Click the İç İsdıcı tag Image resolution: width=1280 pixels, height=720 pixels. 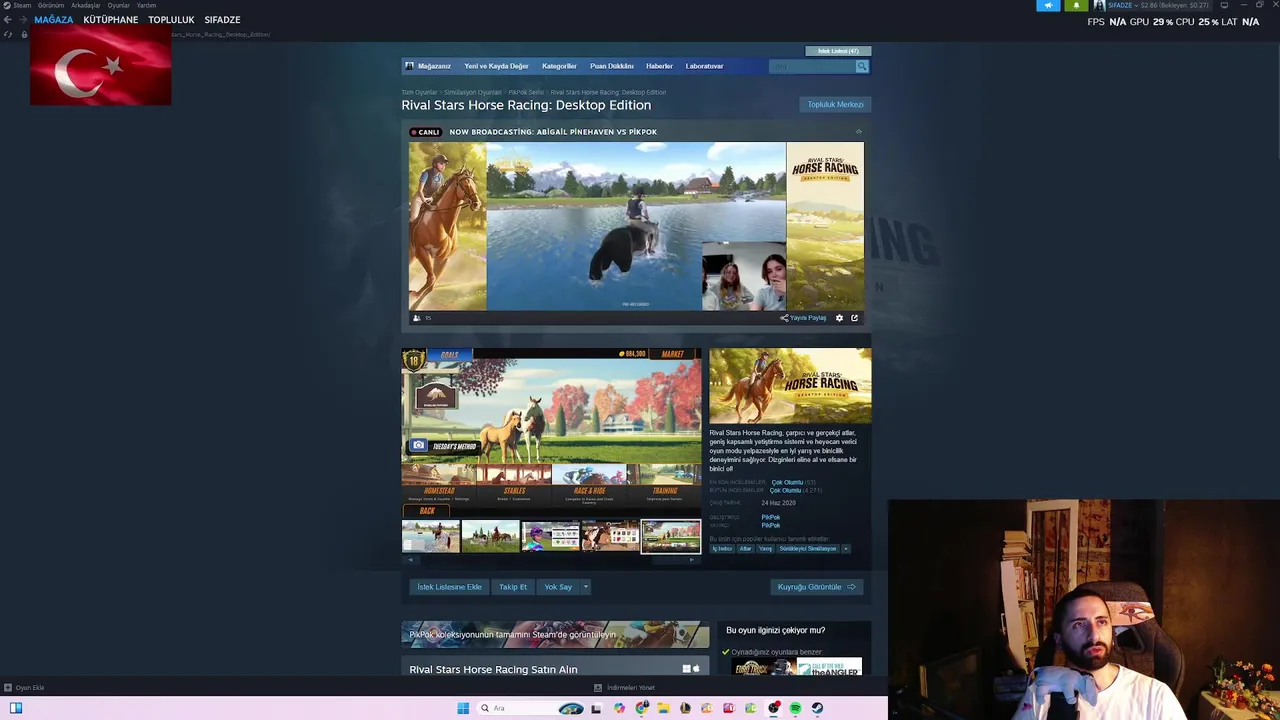[x=722, y=549]
